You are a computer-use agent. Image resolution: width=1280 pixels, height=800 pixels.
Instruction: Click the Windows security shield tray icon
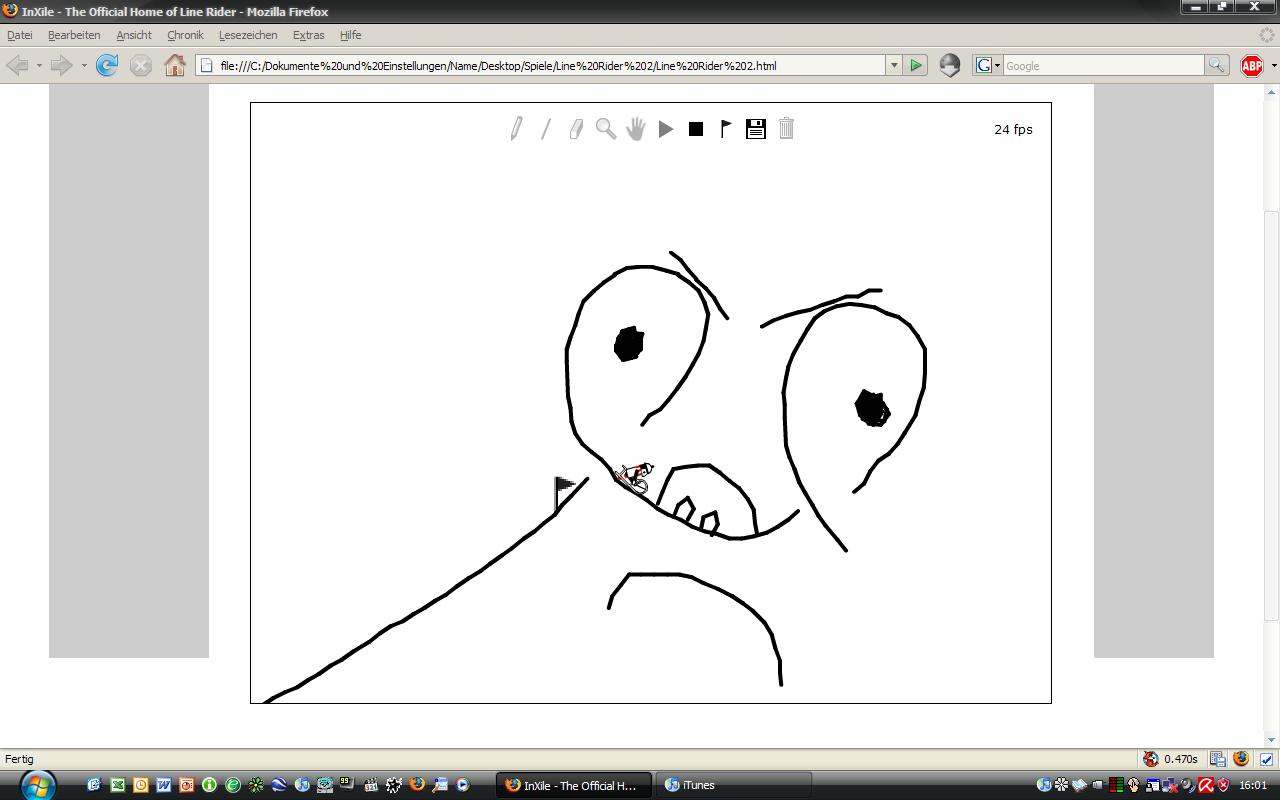[1222, 785]
